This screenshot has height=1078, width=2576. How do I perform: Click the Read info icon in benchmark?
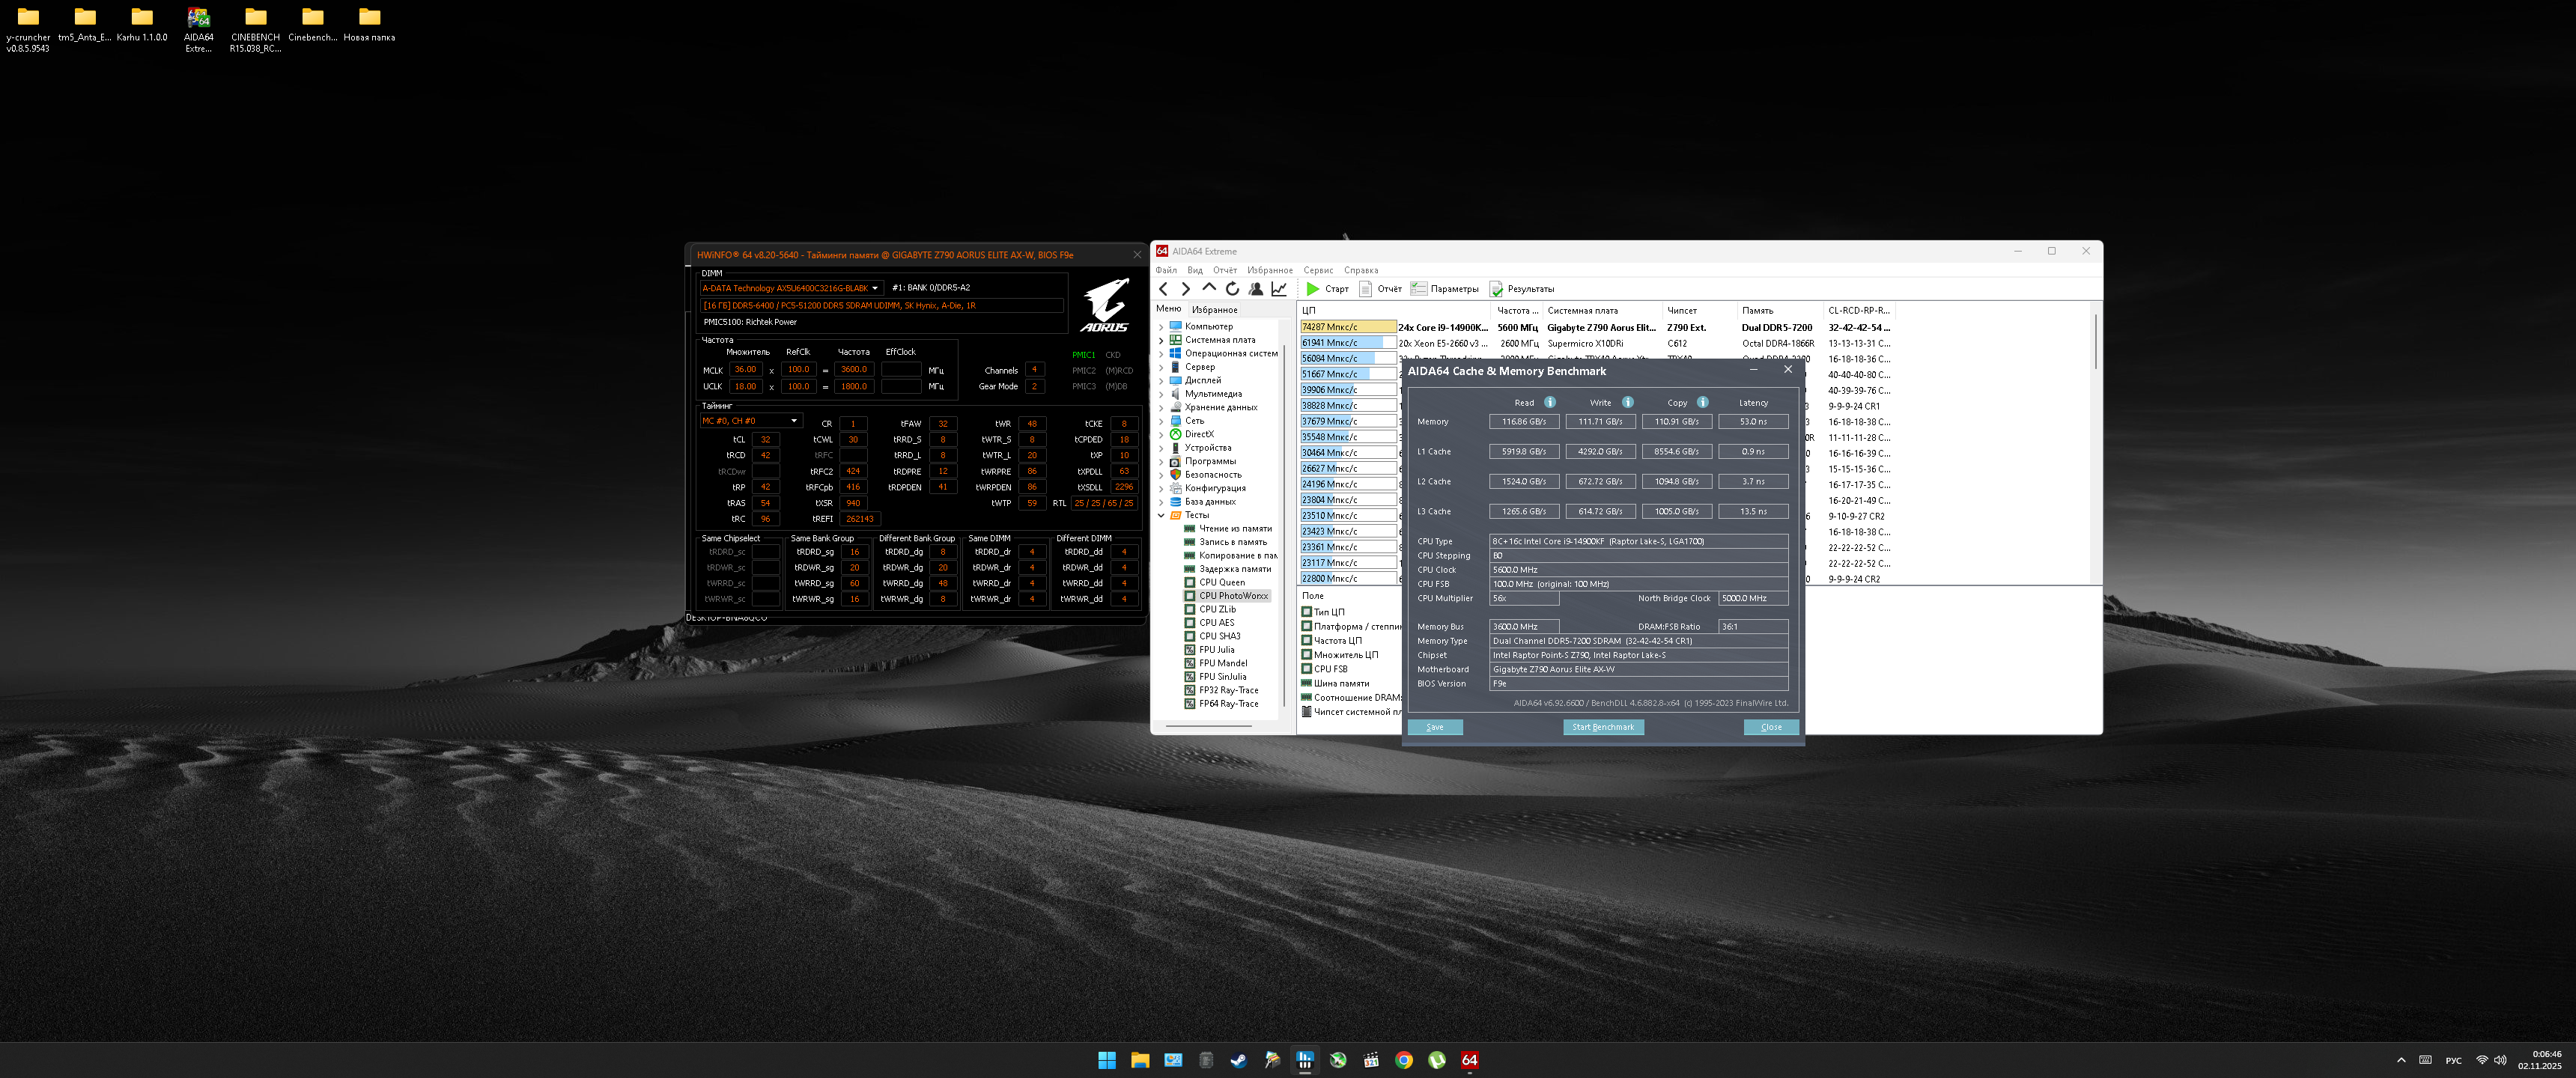click(x=1549, y=403)
